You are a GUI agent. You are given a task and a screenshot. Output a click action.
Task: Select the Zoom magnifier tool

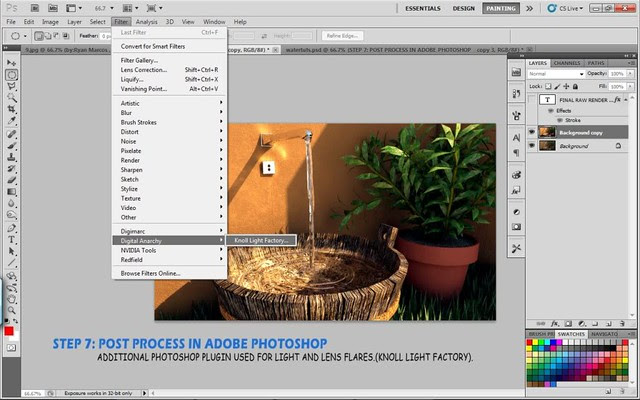(x=11, y=311)
